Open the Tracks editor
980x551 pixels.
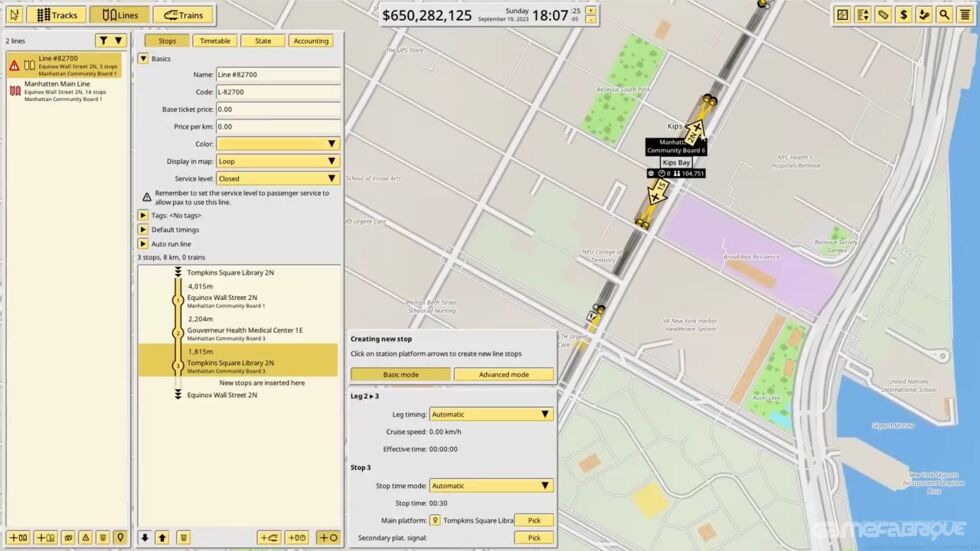coord(57,14)
